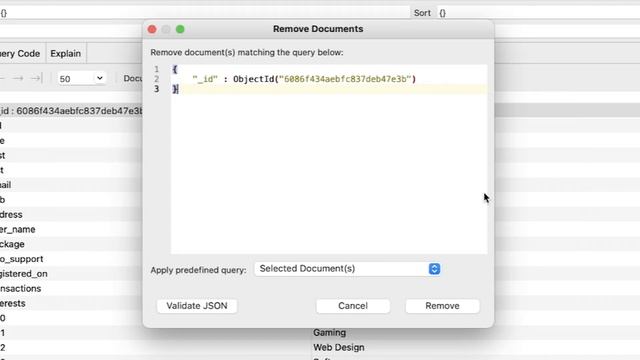Open the Apply predefined query dropdown
The height and width of the screenshot is (360, 640).
tap(347, 269)
